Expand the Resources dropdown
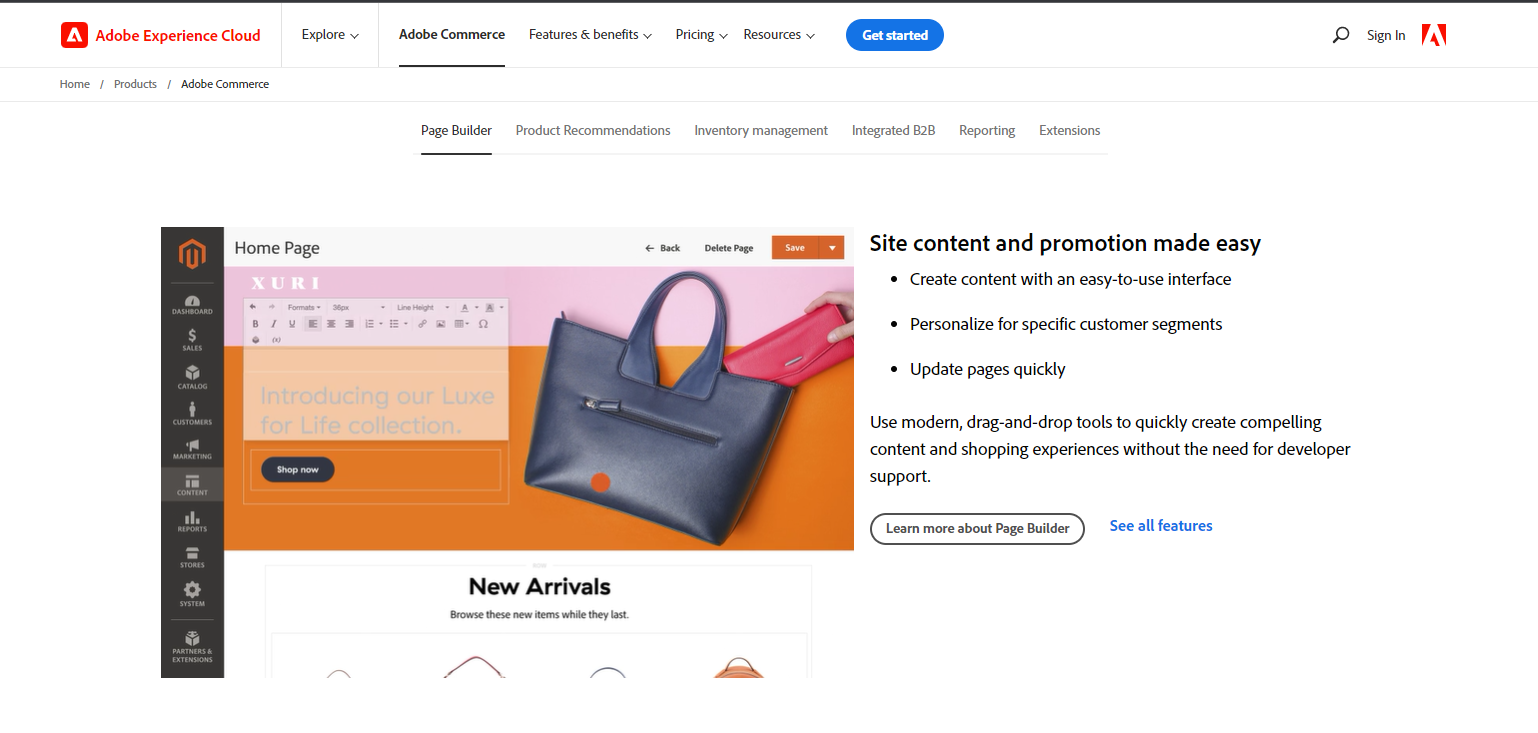The image size is (1538, 733). click(x=779, y=35)
